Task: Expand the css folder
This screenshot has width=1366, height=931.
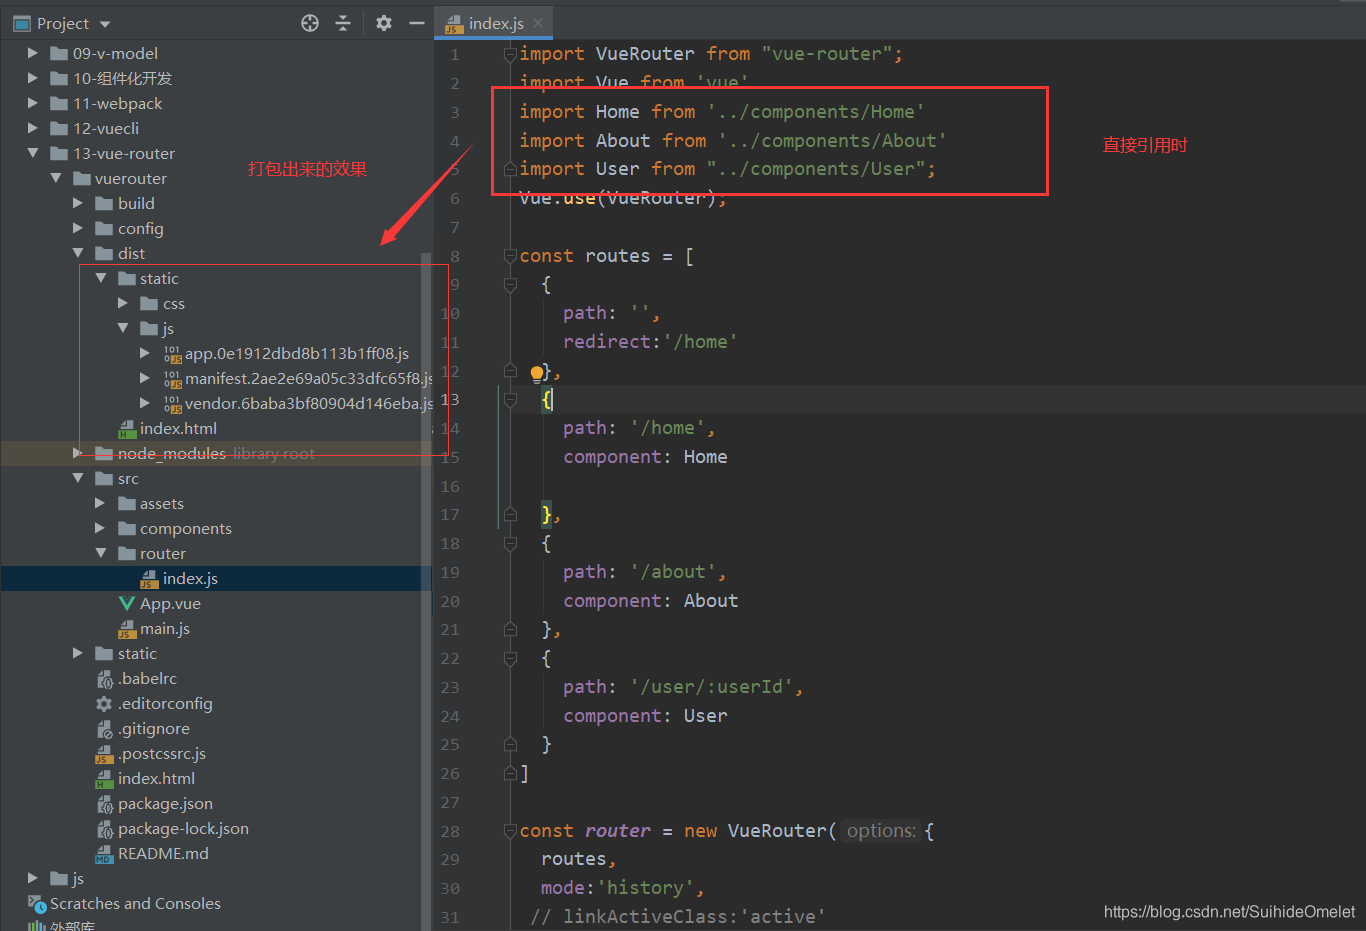Action: [123, 304]
